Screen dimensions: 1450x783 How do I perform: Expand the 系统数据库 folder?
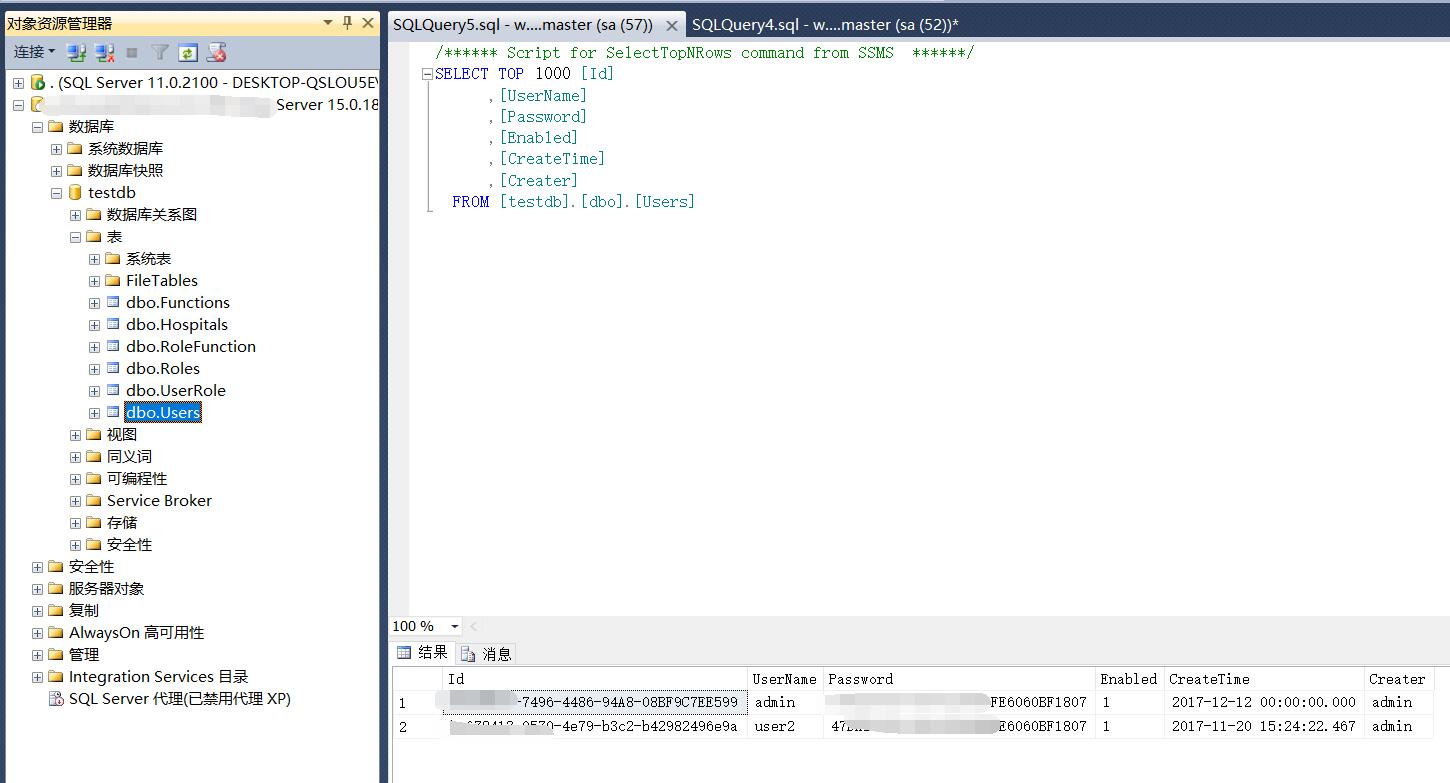(56, 148)
